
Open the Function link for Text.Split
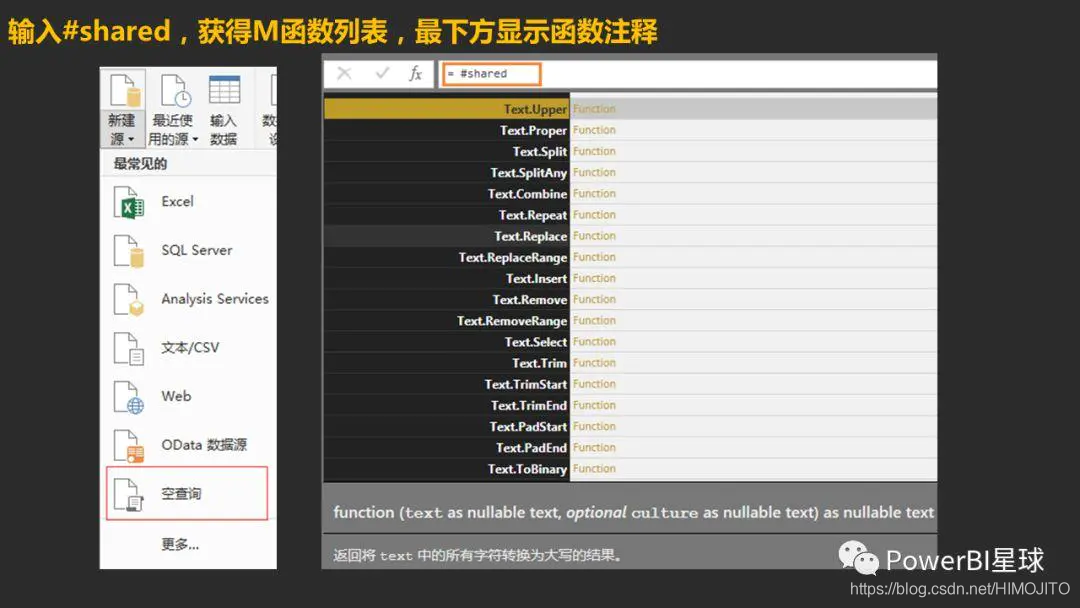click(x=594, y=151)
